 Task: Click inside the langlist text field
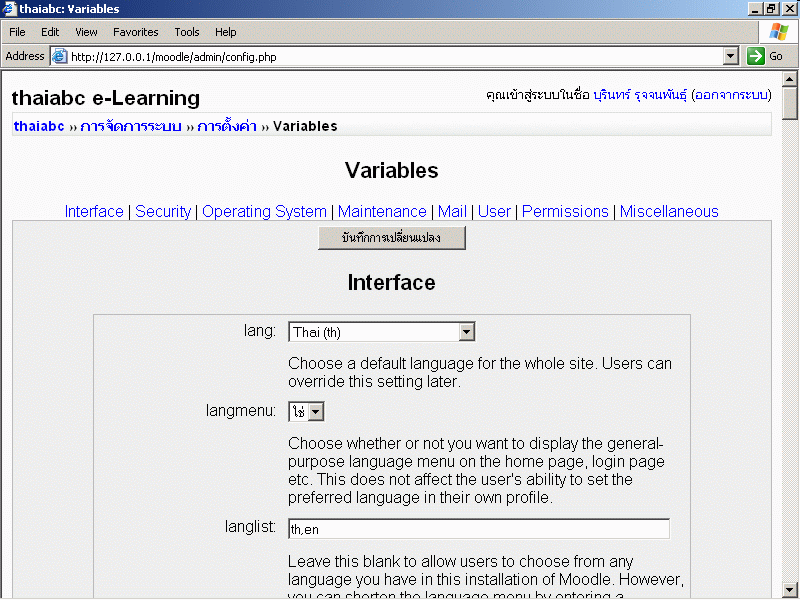[x=478, y=528]
